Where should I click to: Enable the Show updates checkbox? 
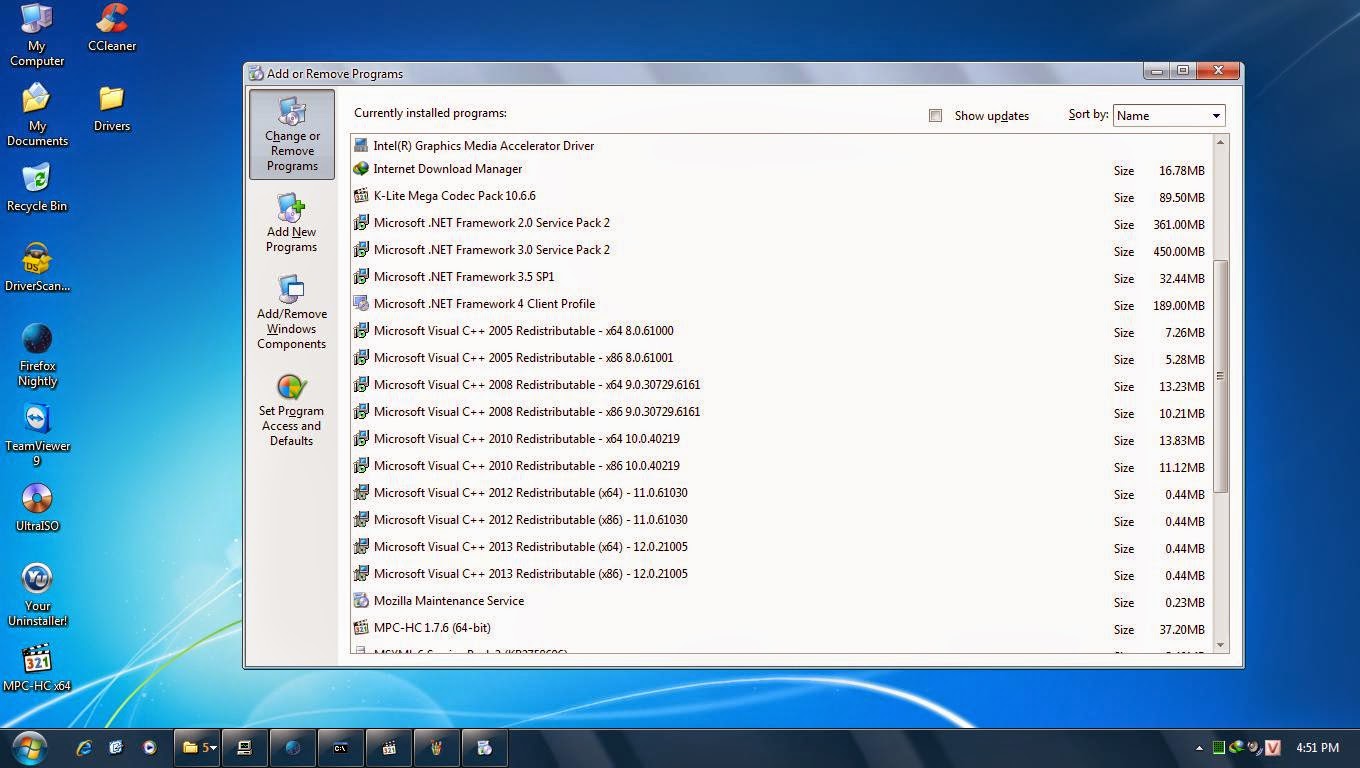coord(935,116)
